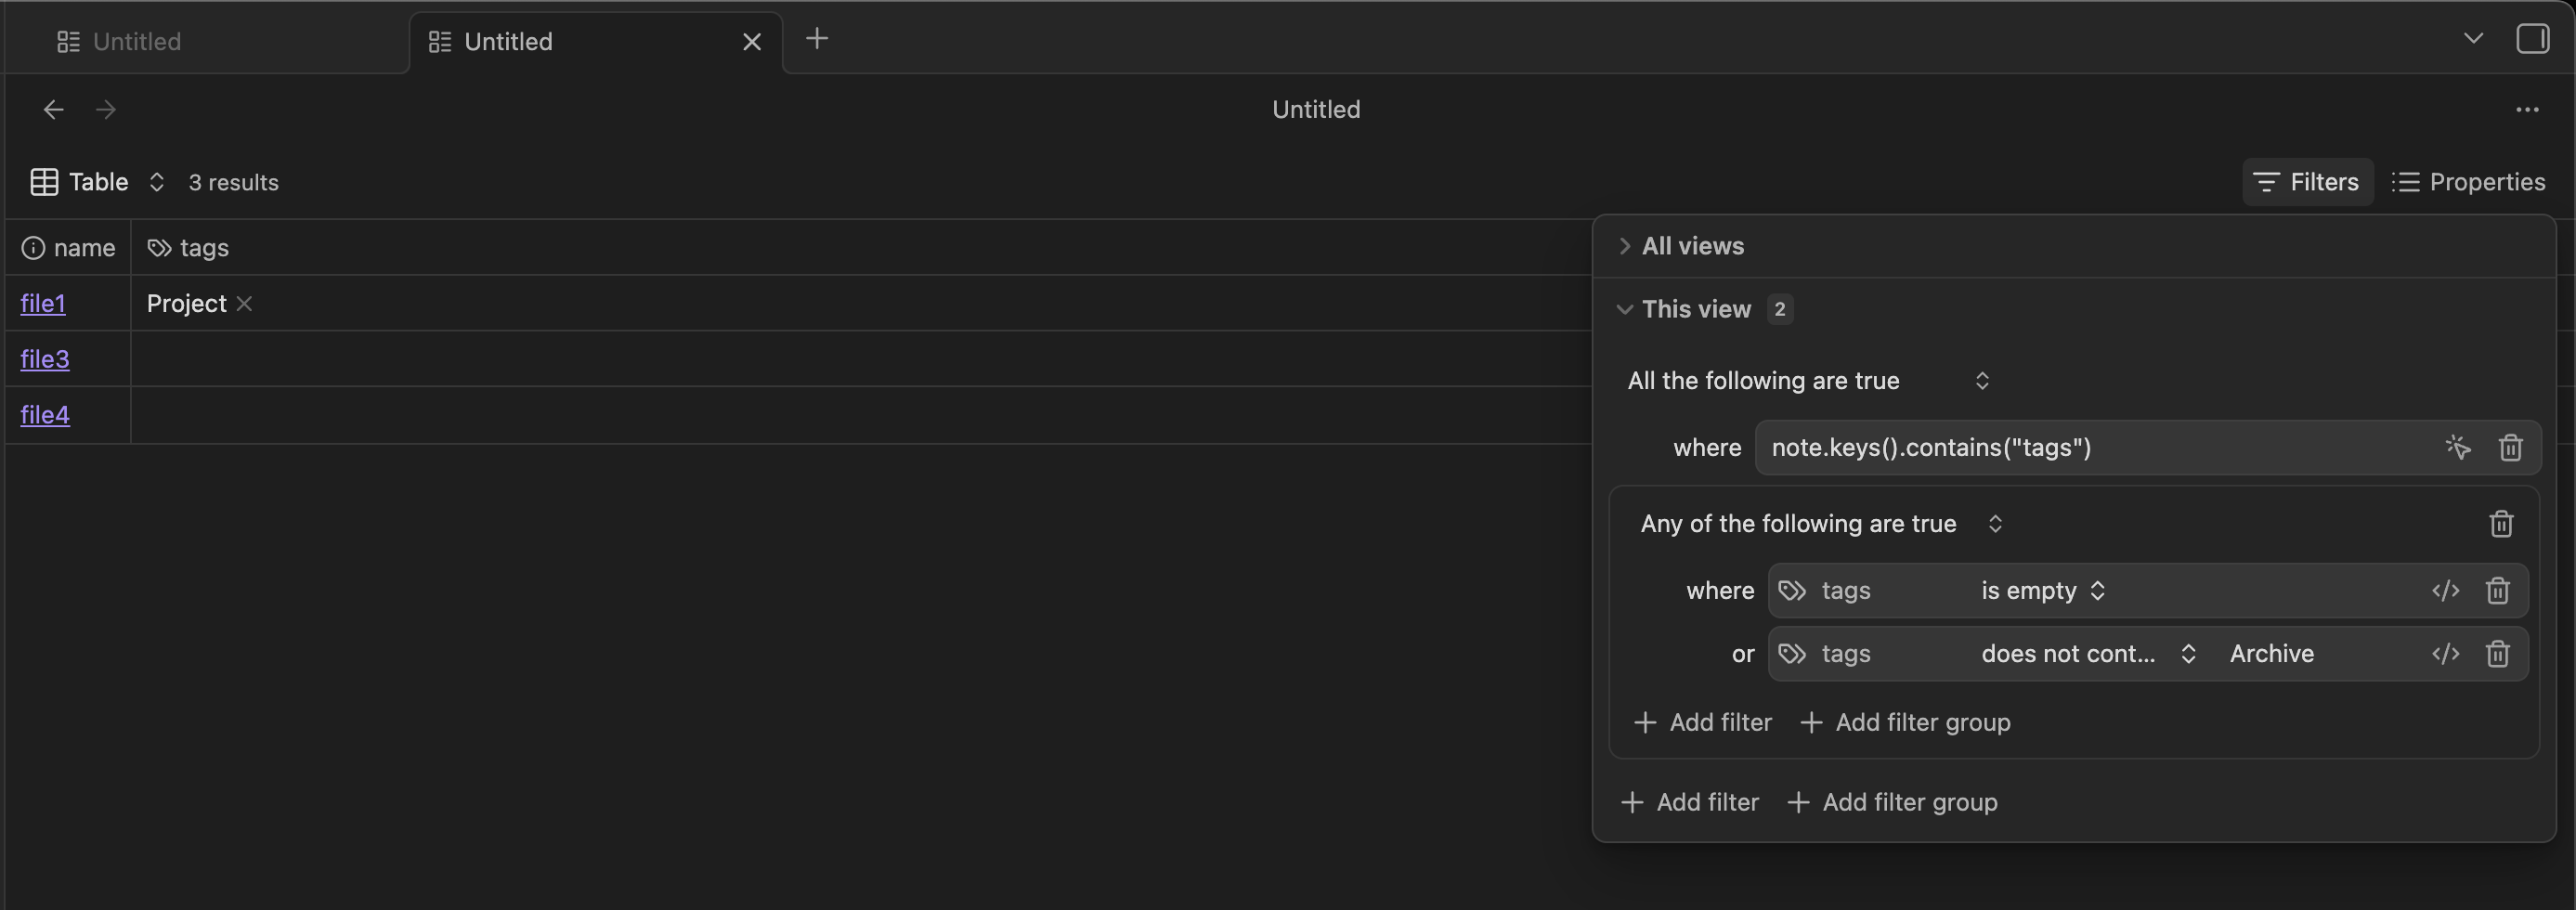The width and height of the screenshot is (2576, 910).
Task: Toggle the right sidebar panel icon
Action: [2532, 39]
